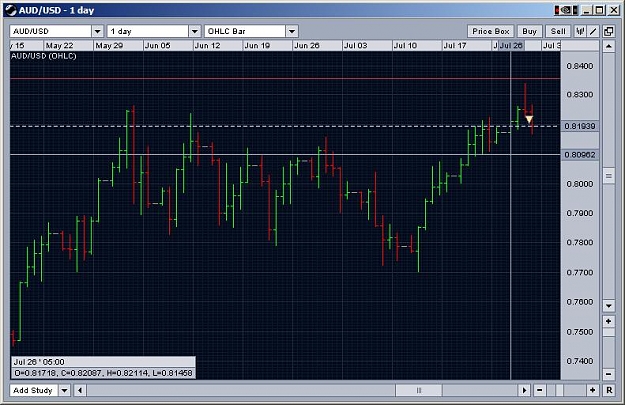Maximize the AUD/USD chart window

point(600,10)
